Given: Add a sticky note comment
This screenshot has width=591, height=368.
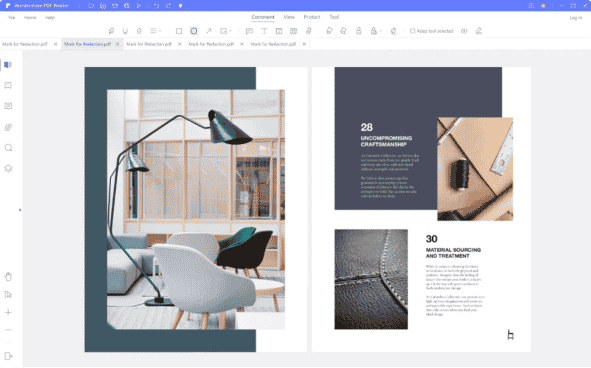Looking at the screenshot, I should point(249,31).
